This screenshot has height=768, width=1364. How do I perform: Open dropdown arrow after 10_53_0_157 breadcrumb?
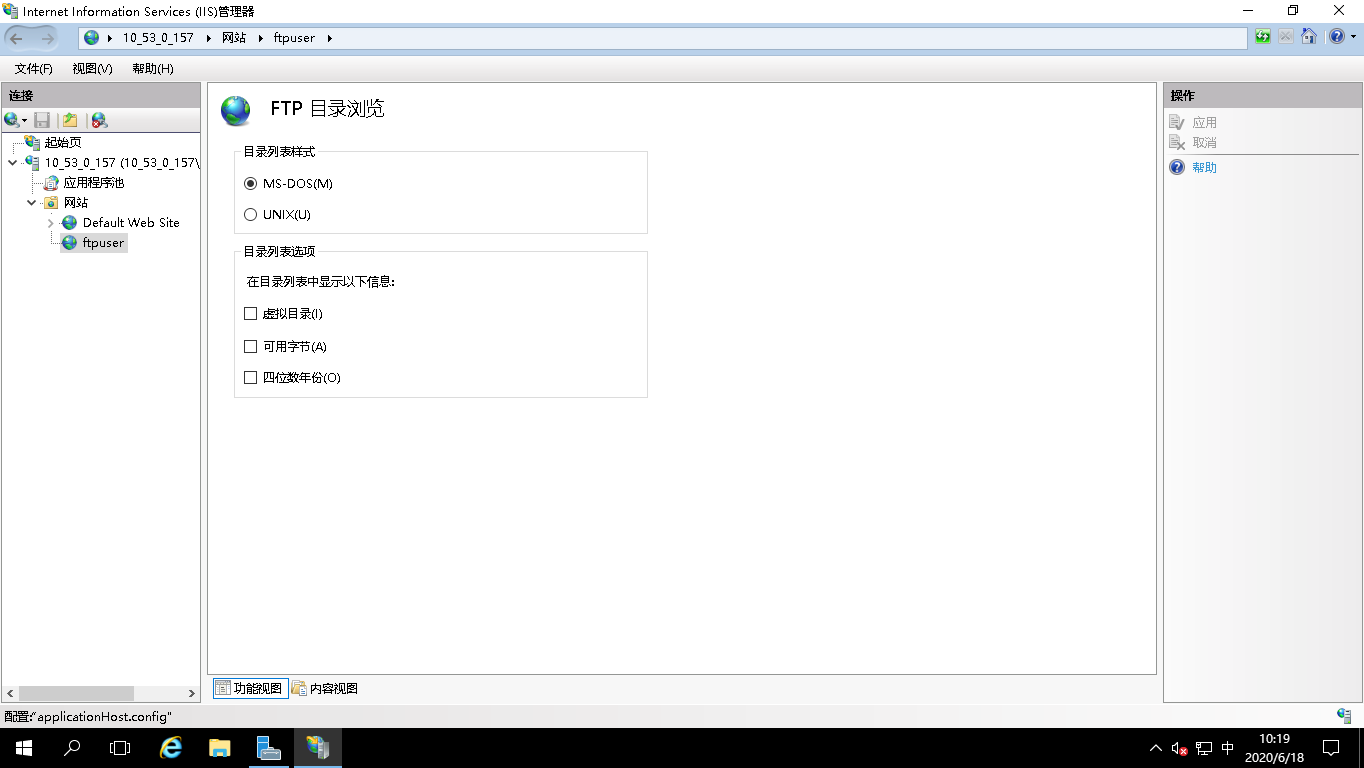208,38
